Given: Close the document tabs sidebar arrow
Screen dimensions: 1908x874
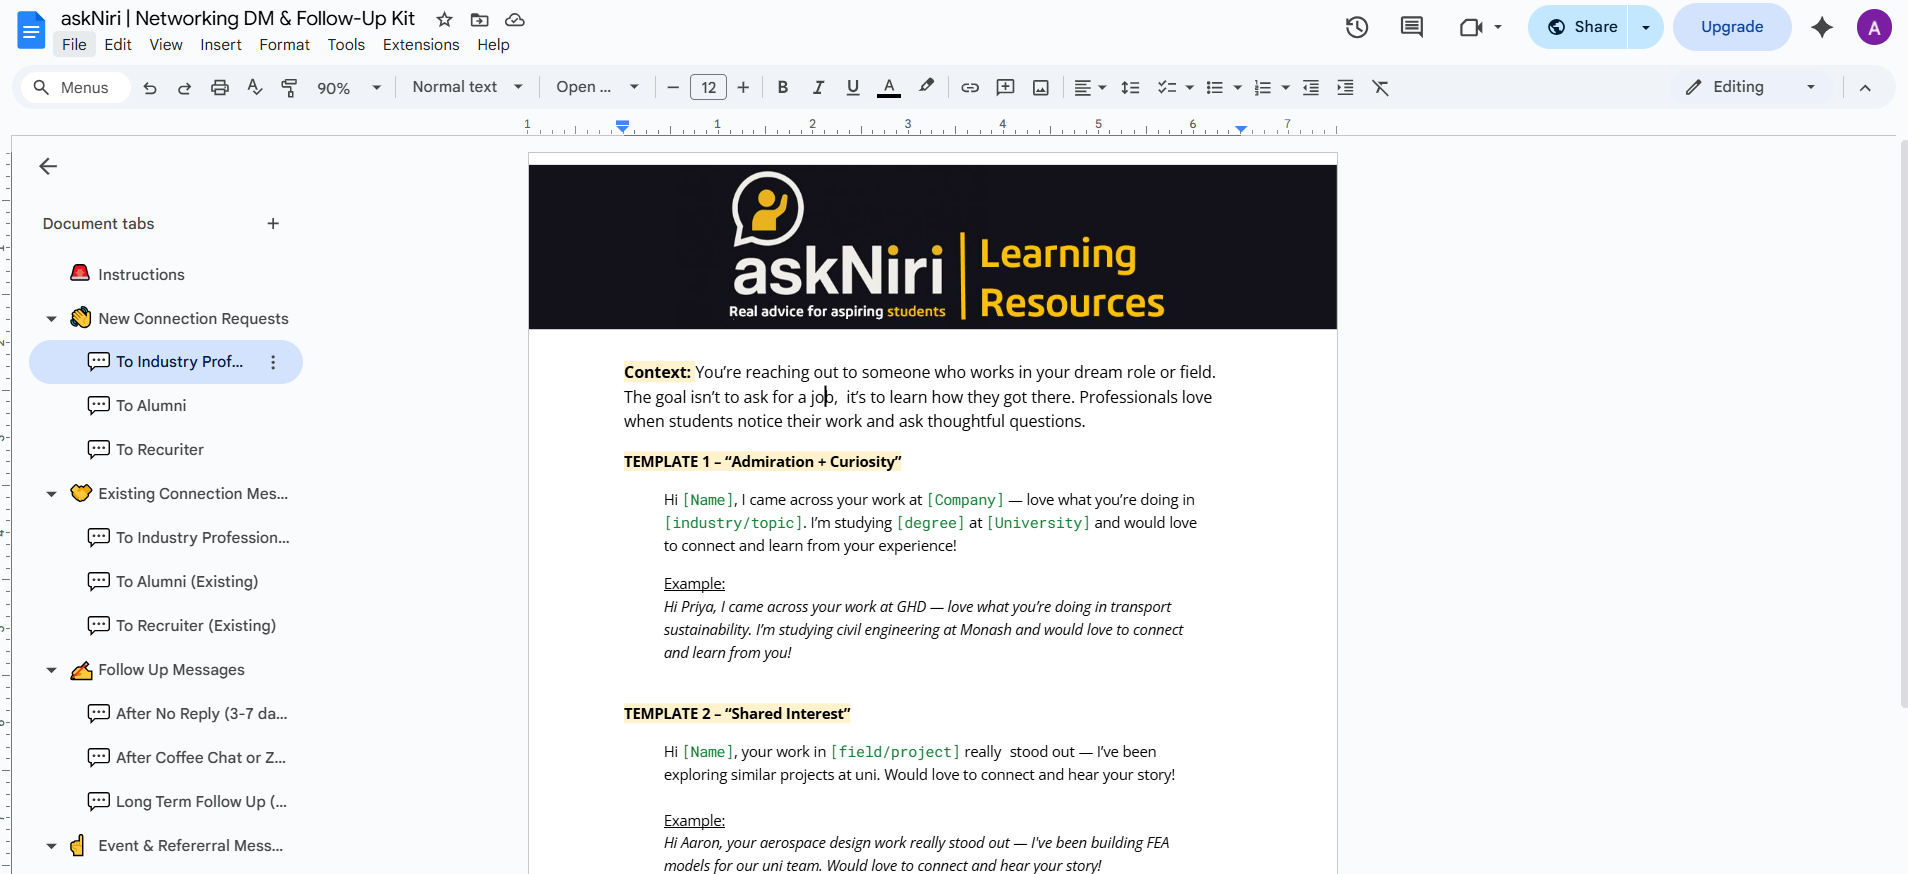Looking at the screenshot, I should (48, 166).
